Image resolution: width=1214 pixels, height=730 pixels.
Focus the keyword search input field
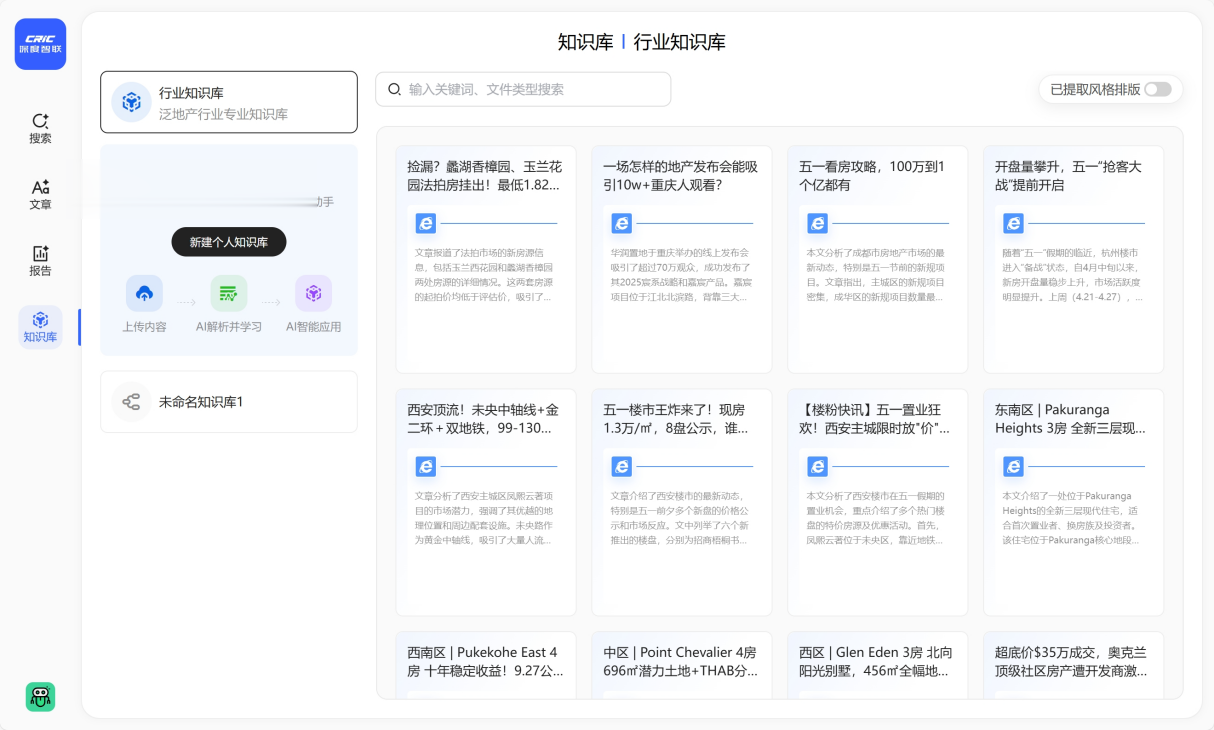click(x=523, y=89)
